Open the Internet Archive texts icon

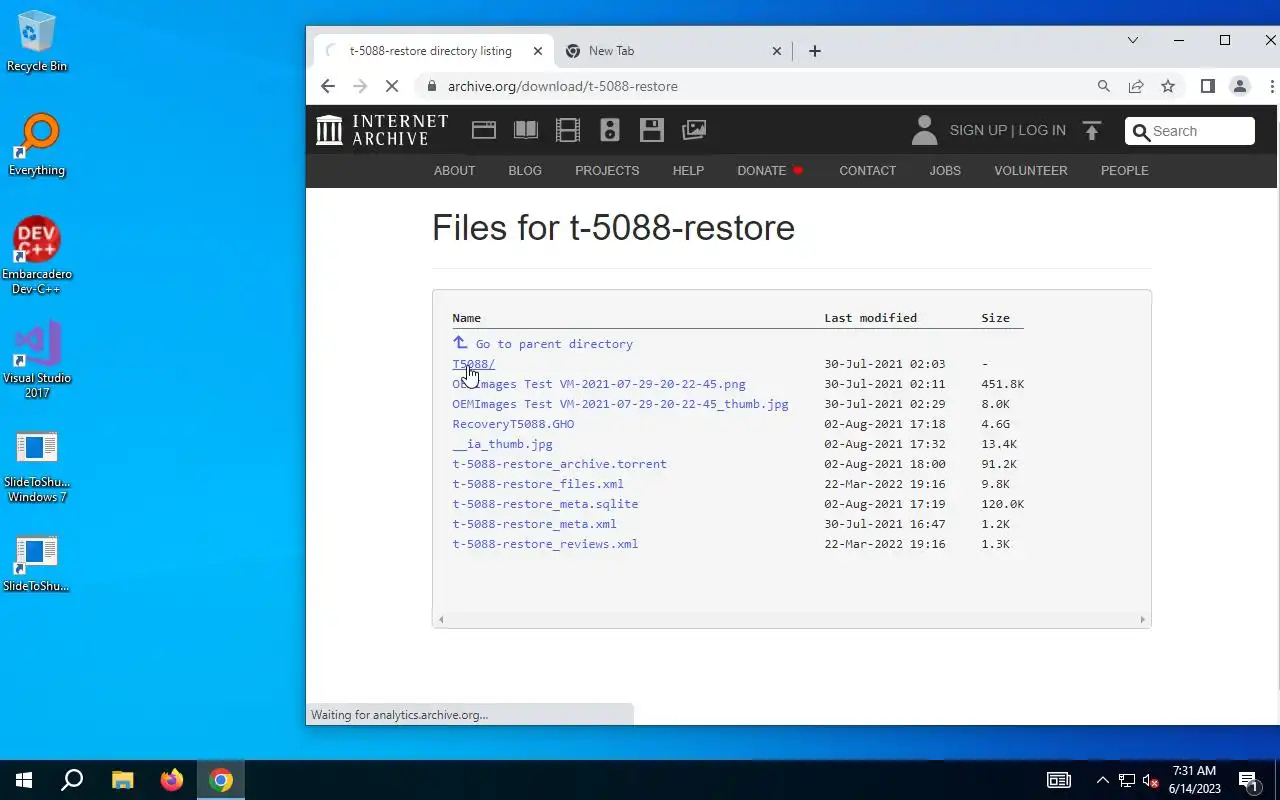coord(525,130)
